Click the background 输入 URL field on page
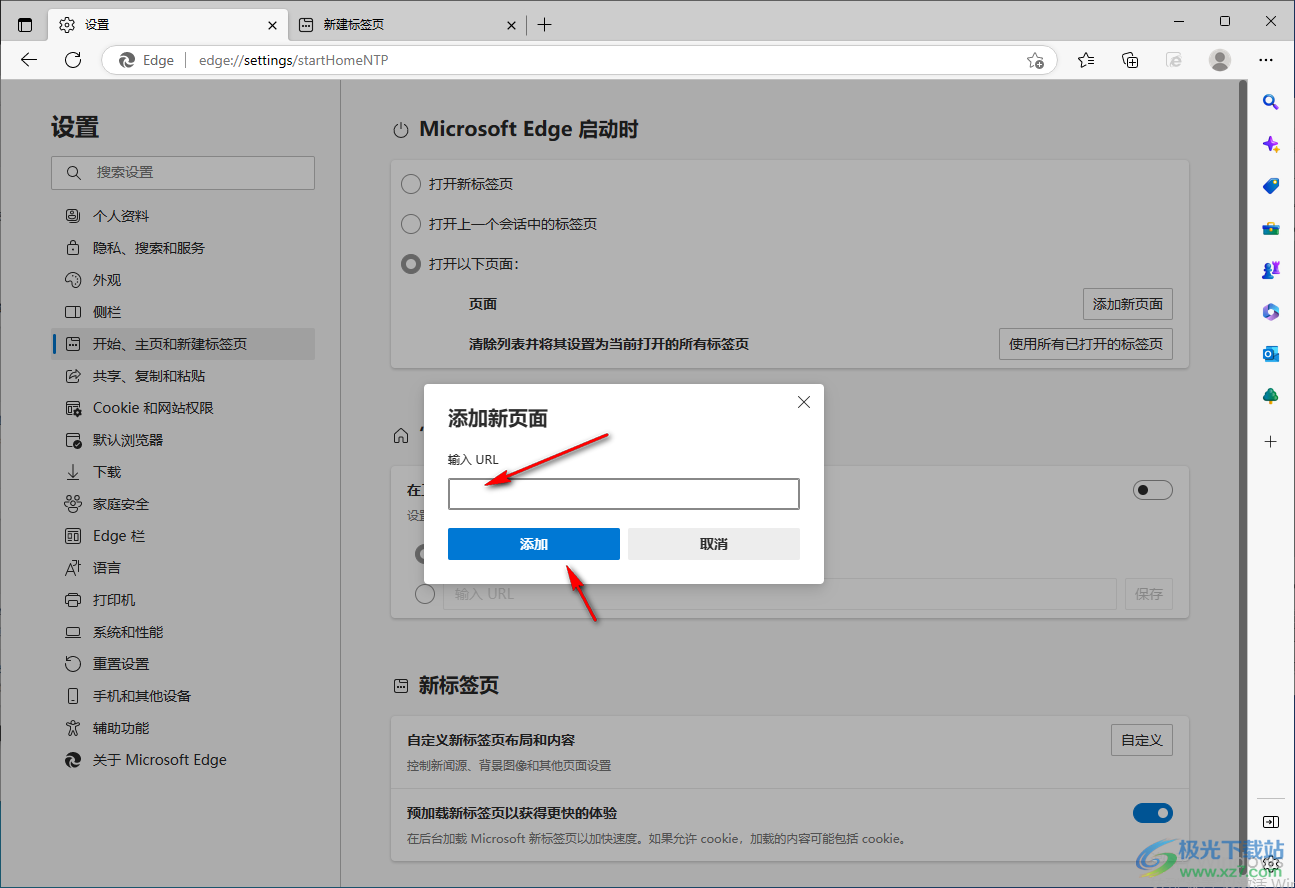Viewport: 1295px width, 888px height. click(780, 594)
